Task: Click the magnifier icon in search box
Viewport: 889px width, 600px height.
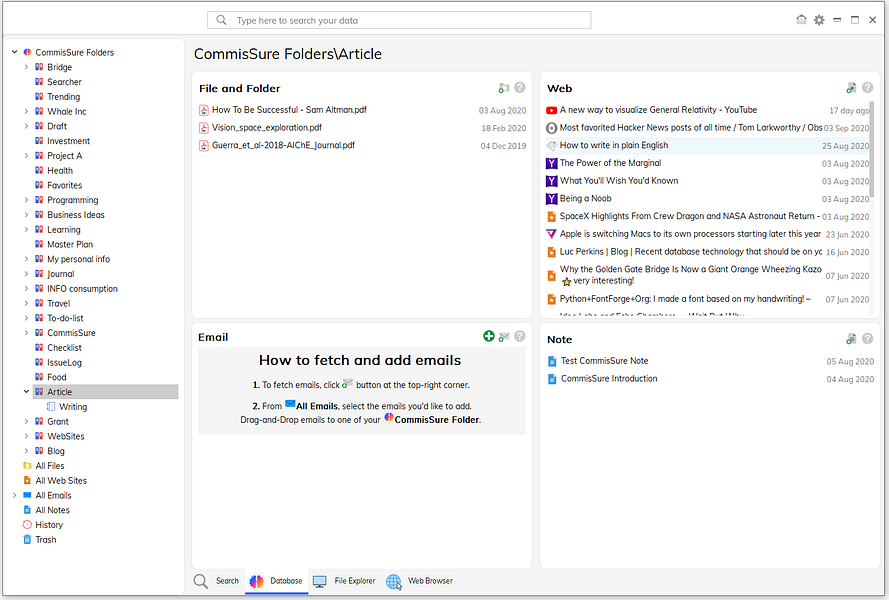Action: pos(222,20)
